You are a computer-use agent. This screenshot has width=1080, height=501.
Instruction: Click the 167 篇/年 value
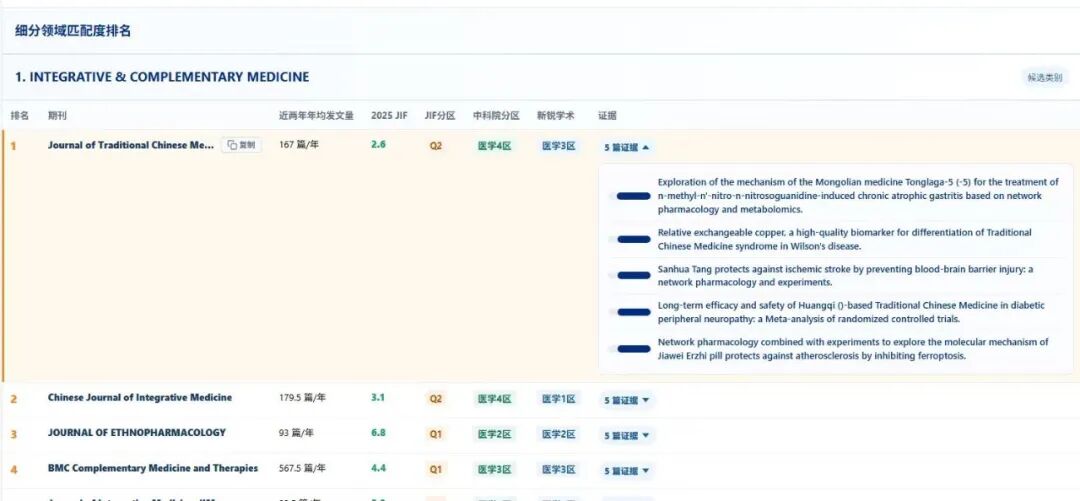[299, 145]
